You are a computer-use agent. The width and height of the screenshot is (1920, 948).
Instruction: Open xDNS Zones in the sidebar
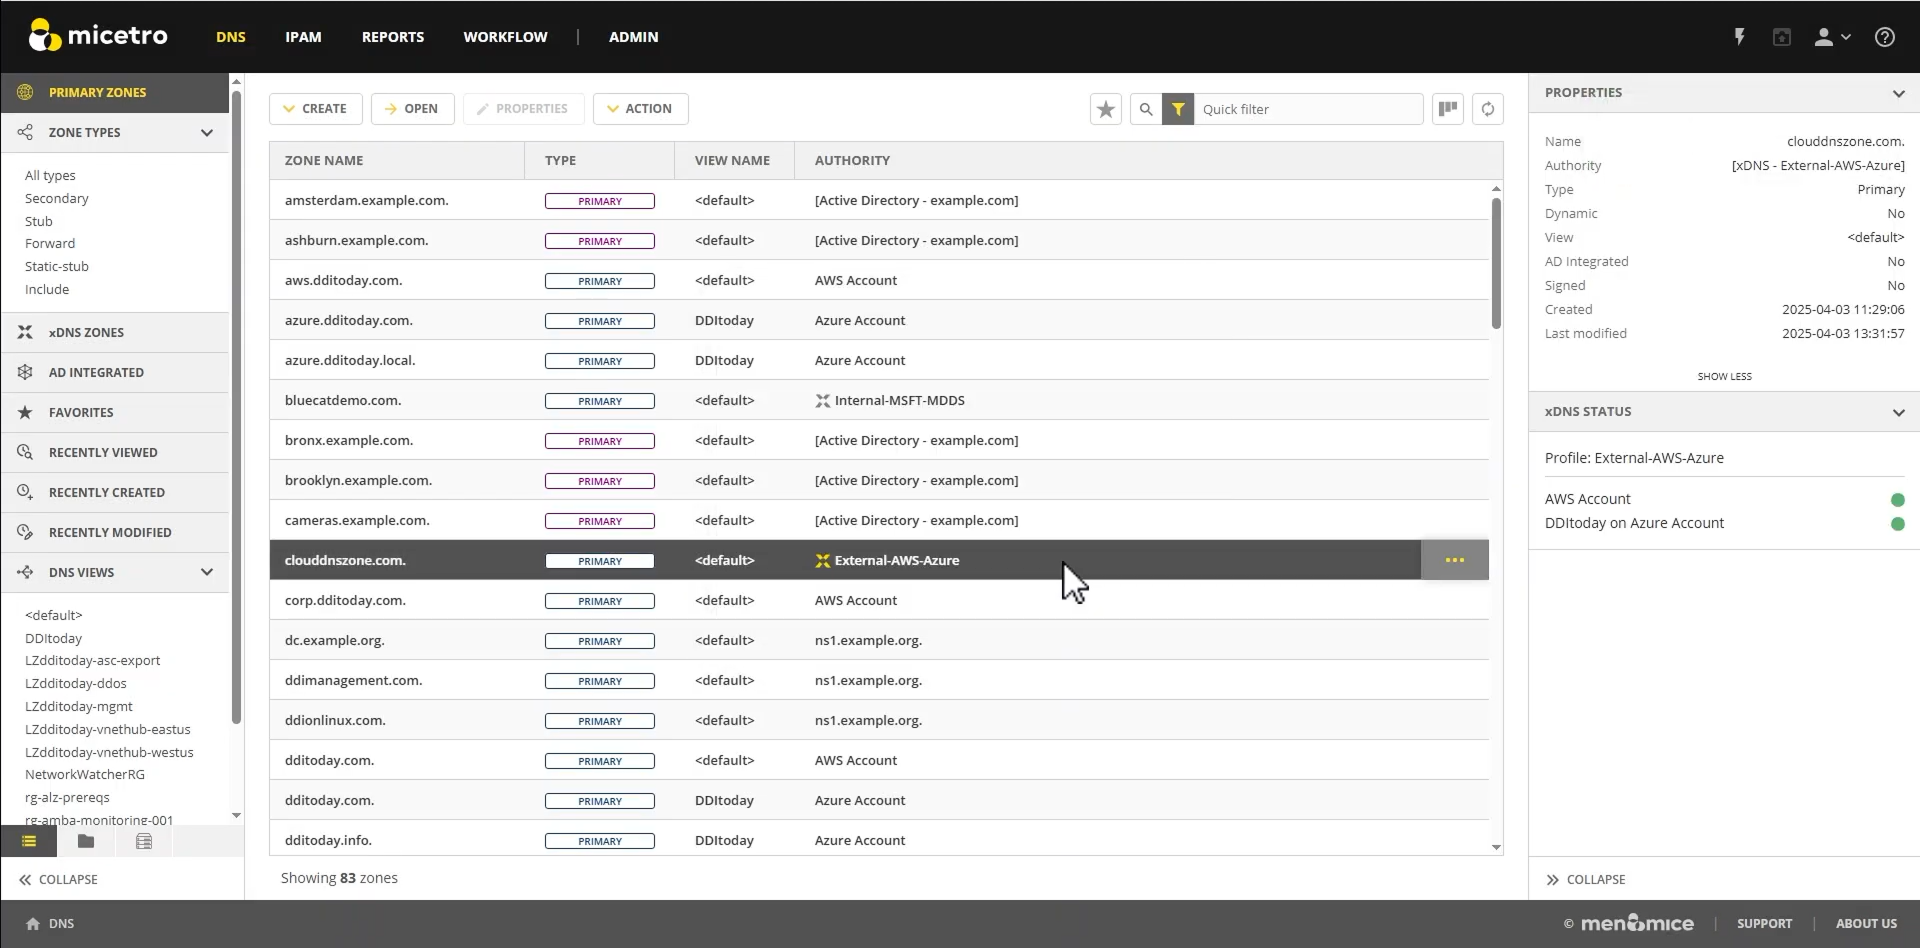tap(115, 332)
